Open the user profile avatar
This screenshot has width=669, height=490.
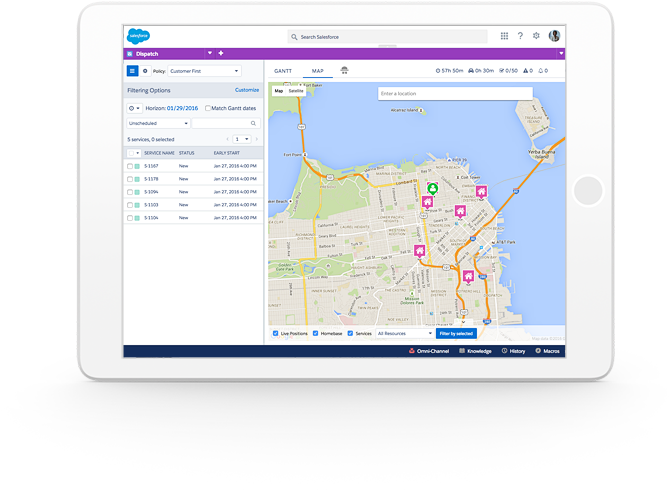pyautogui.click(x=554, y=36)
